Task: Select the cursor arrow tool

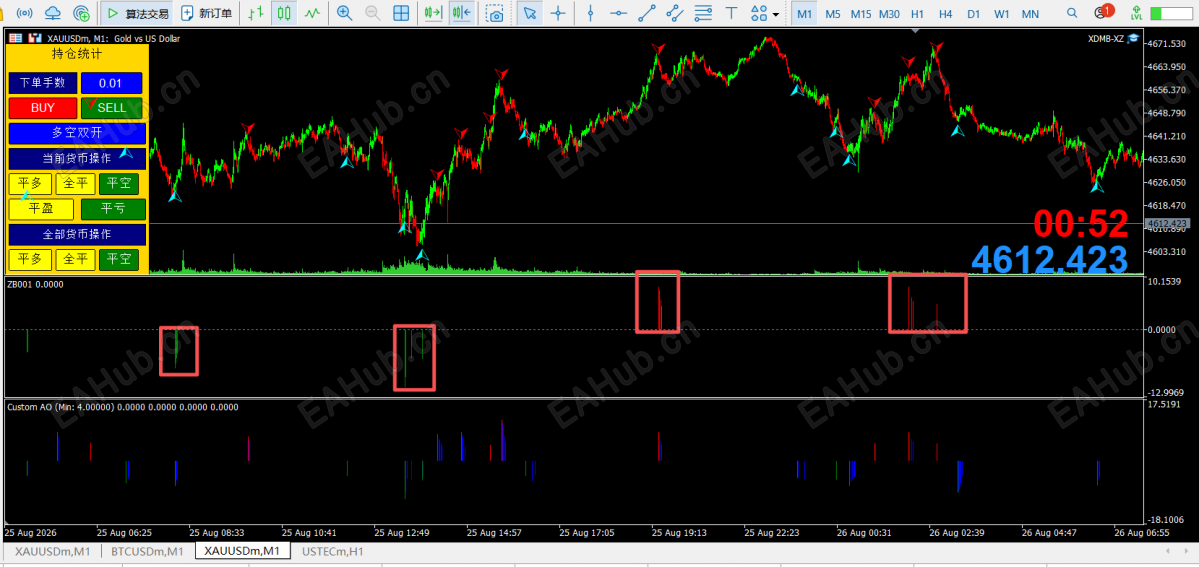Action: click(x=529, y=13)
